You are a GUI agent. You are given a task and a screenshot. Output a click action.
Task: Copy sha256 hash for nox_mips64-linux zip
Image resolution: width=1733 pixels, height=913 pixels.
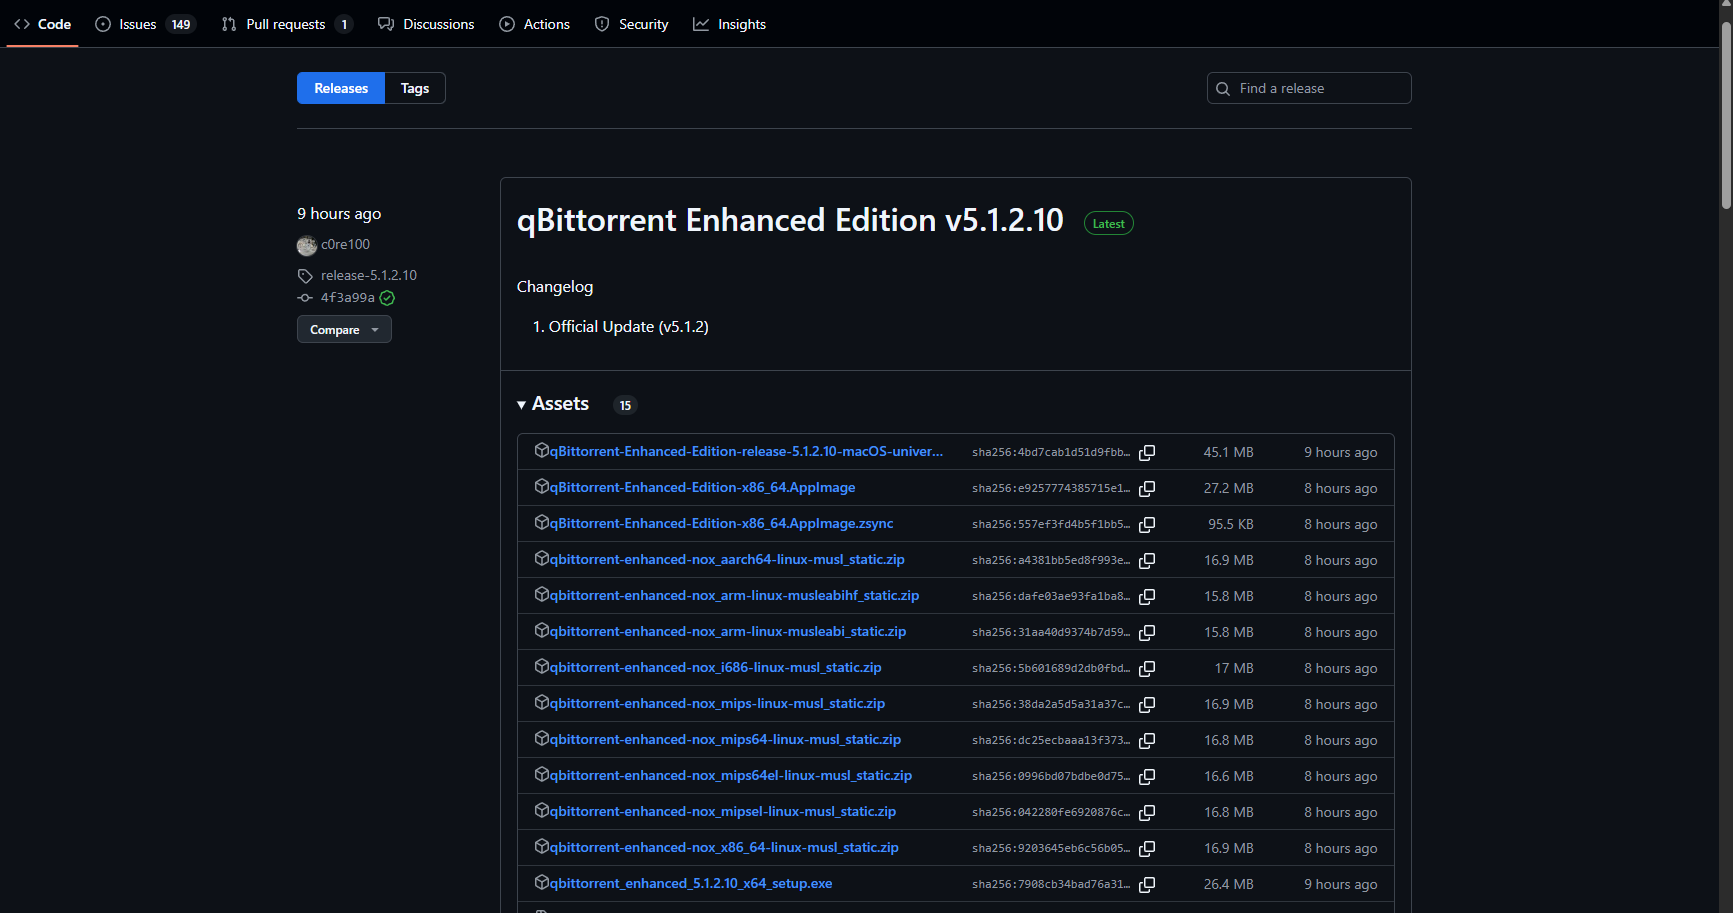pyautogui.click(x=1147, y=741)
